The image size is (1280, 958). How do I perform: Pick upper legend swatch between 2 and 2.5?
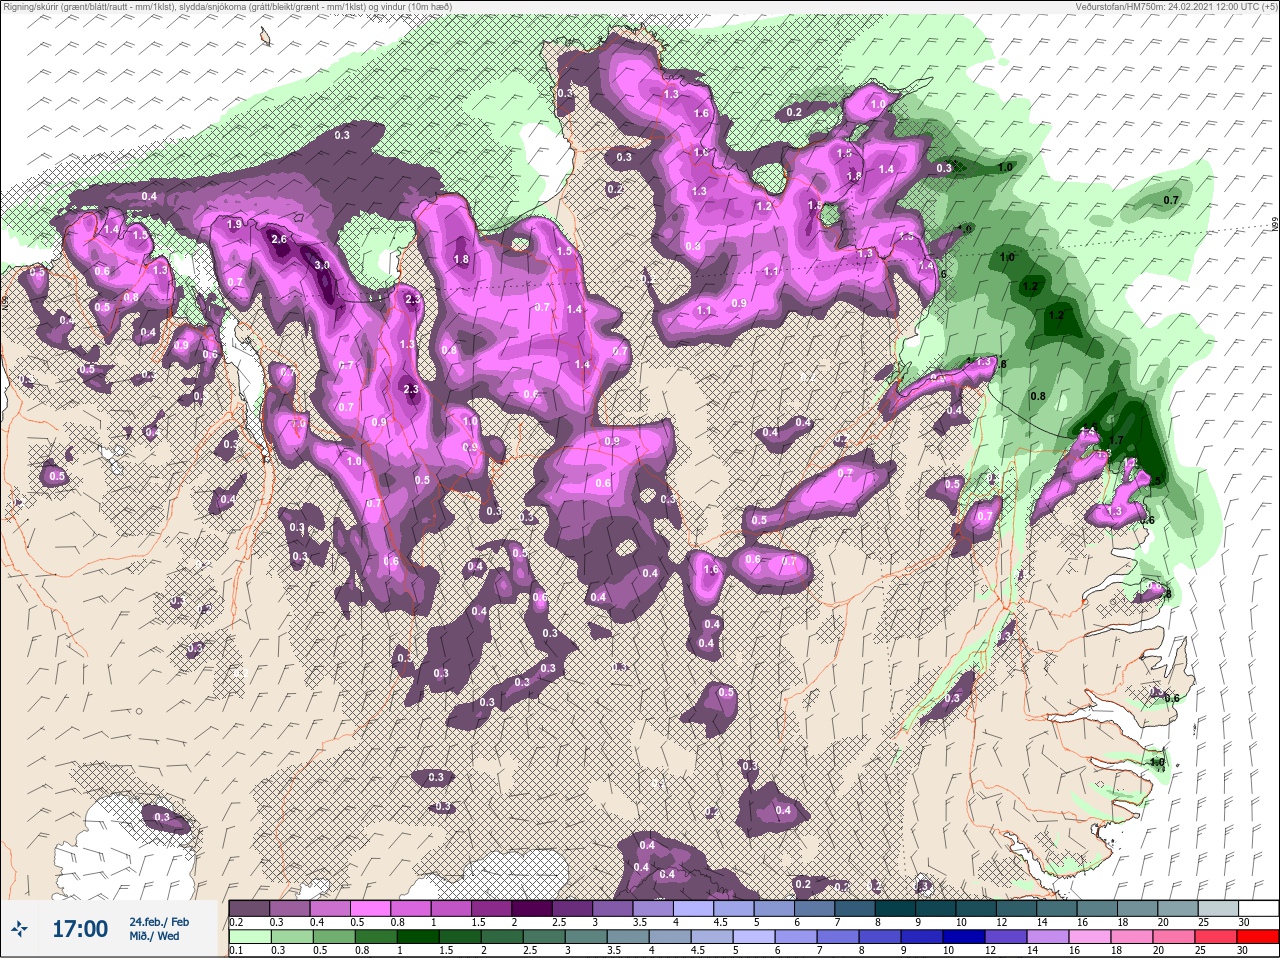coord(532,908)
